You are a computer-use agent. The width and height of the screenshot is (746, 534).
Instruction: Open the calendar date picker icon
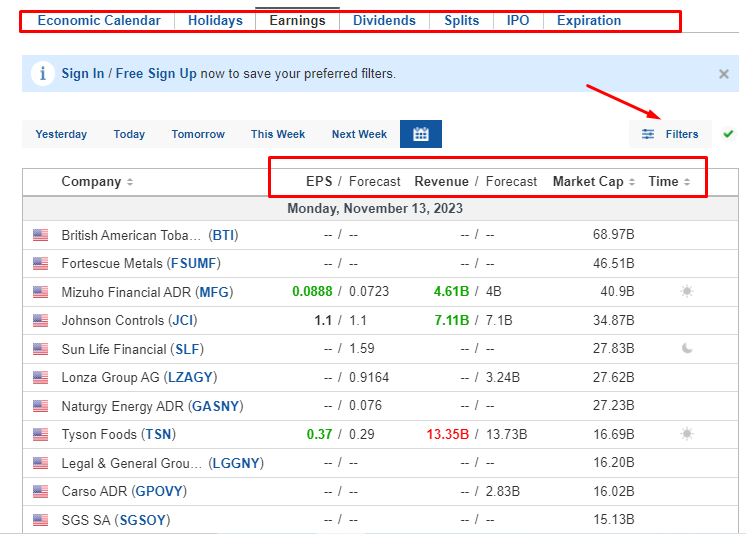click(421, 134)
